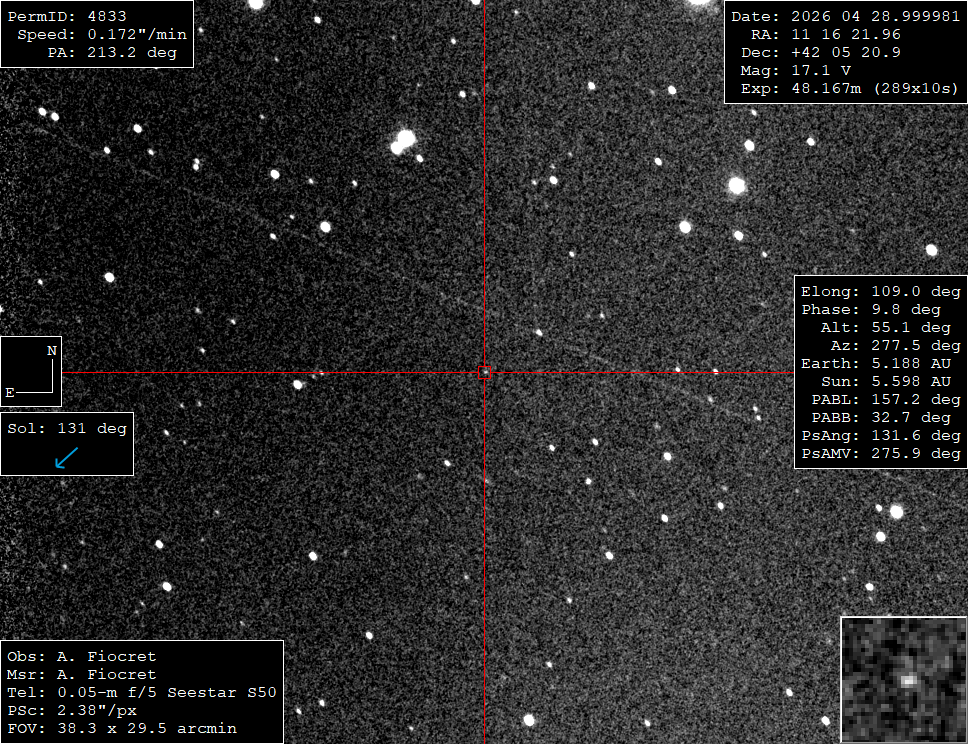Click the FOV 38.3 x 29.5 arcmin text
This screenshot has height=744, width=968.
point(122,728)
